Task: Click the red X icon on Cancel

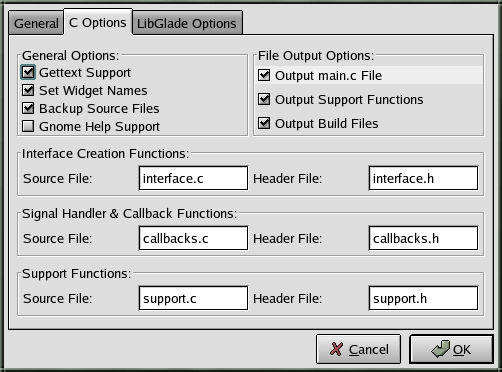Action: point(336,349)
